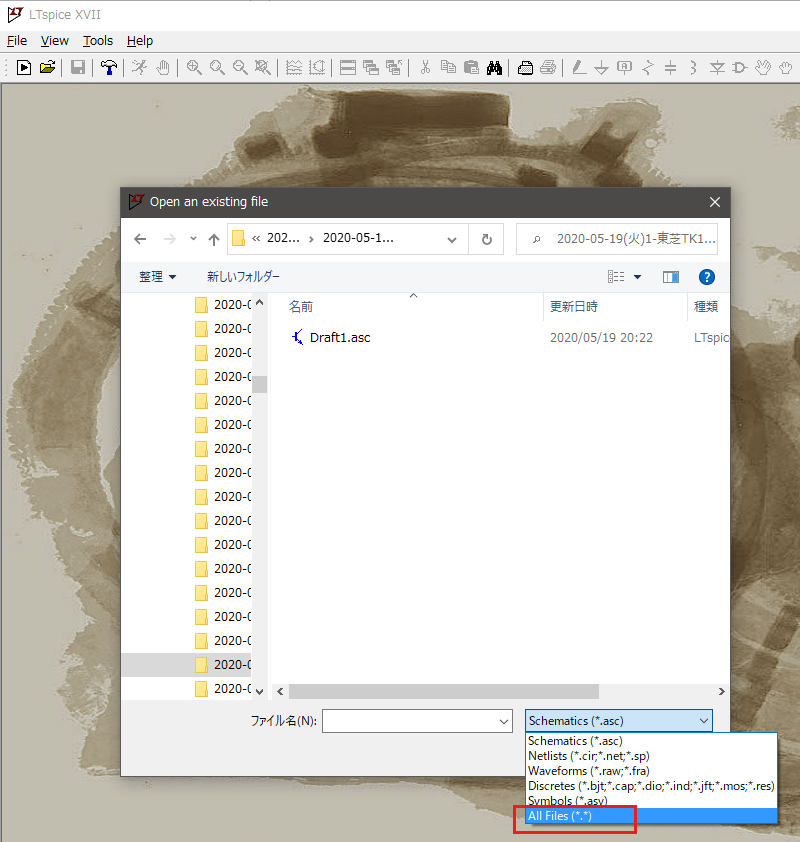The image size is (800, 842).
Task: Select the Place Diode tool
Action: point(717,68)
